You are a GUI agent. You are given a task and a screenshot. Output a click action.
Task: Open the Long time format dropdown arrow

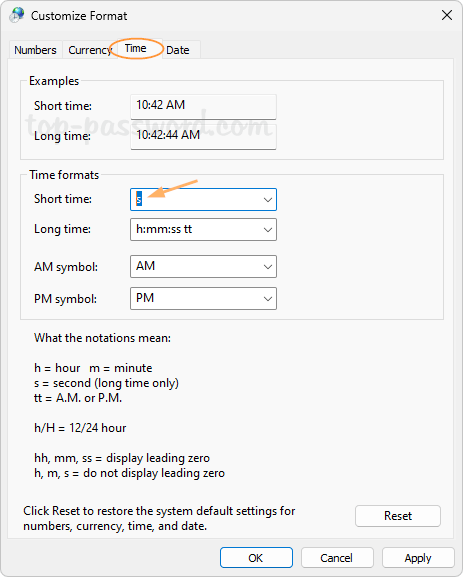click(268, 230)
